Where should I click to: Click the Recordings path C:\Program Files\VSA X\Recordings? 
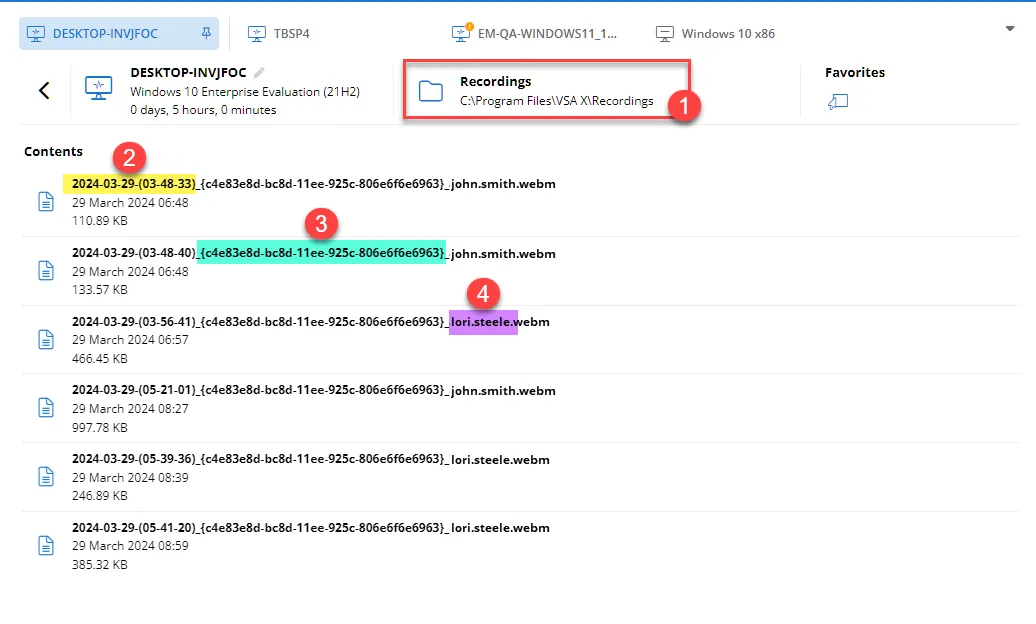pos(556,101)
